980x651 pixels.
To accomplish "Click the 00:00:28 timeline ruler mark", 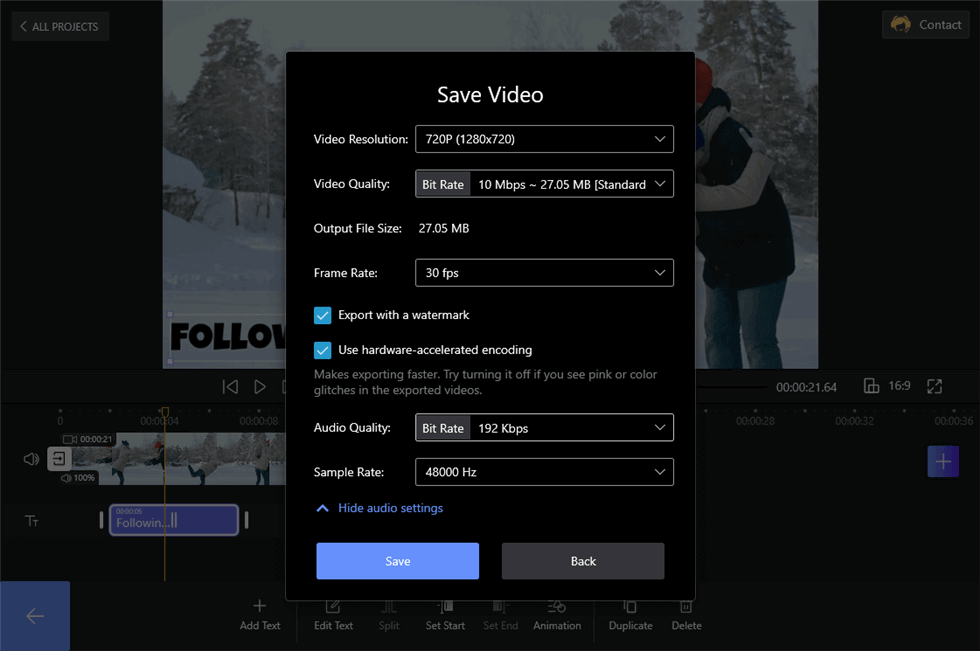I will (755, 421).
